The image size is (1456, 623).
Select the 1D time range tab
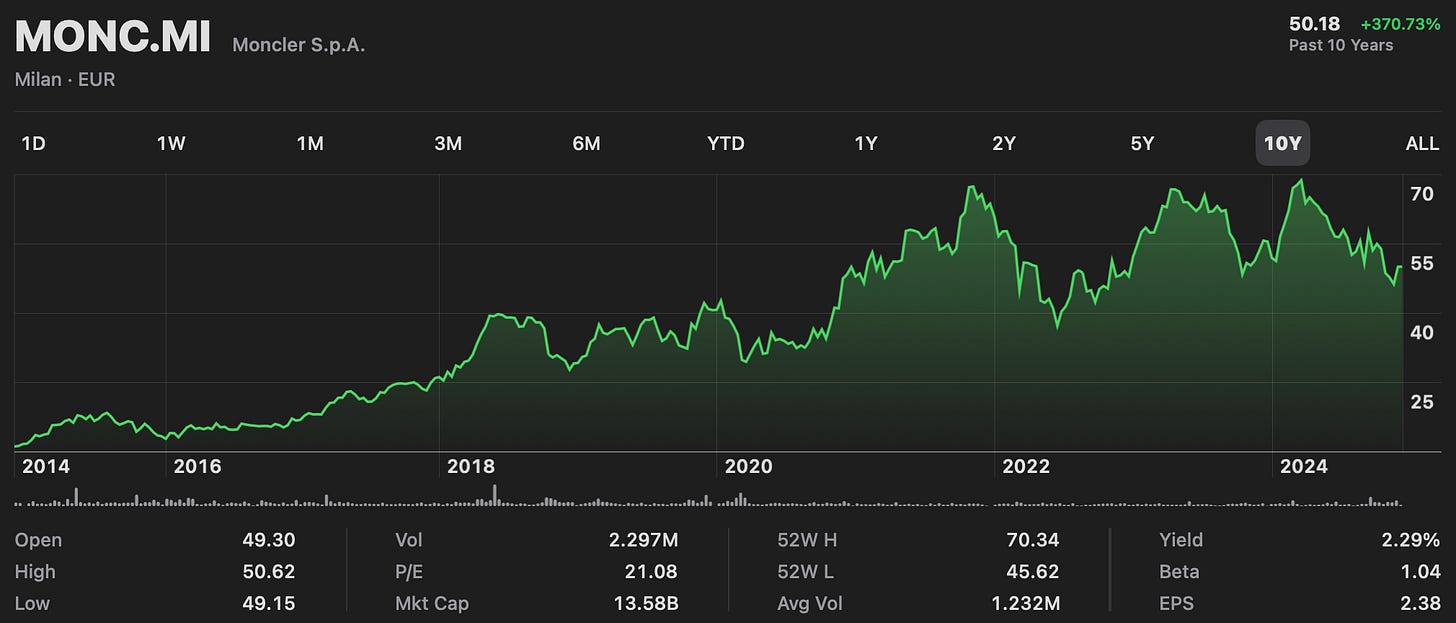pos(33,143)
